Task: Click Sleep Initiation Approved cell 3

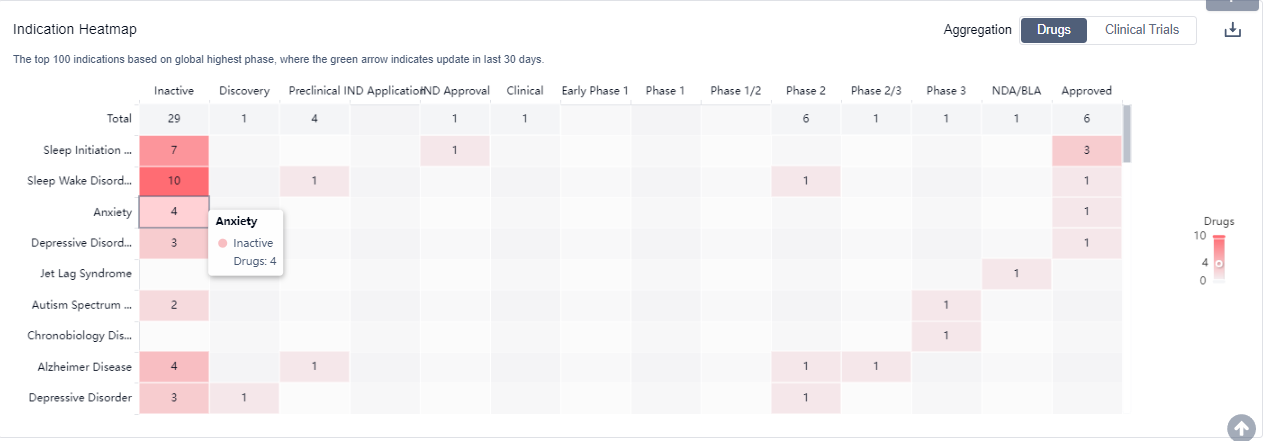Action: tap(1086, 150)
